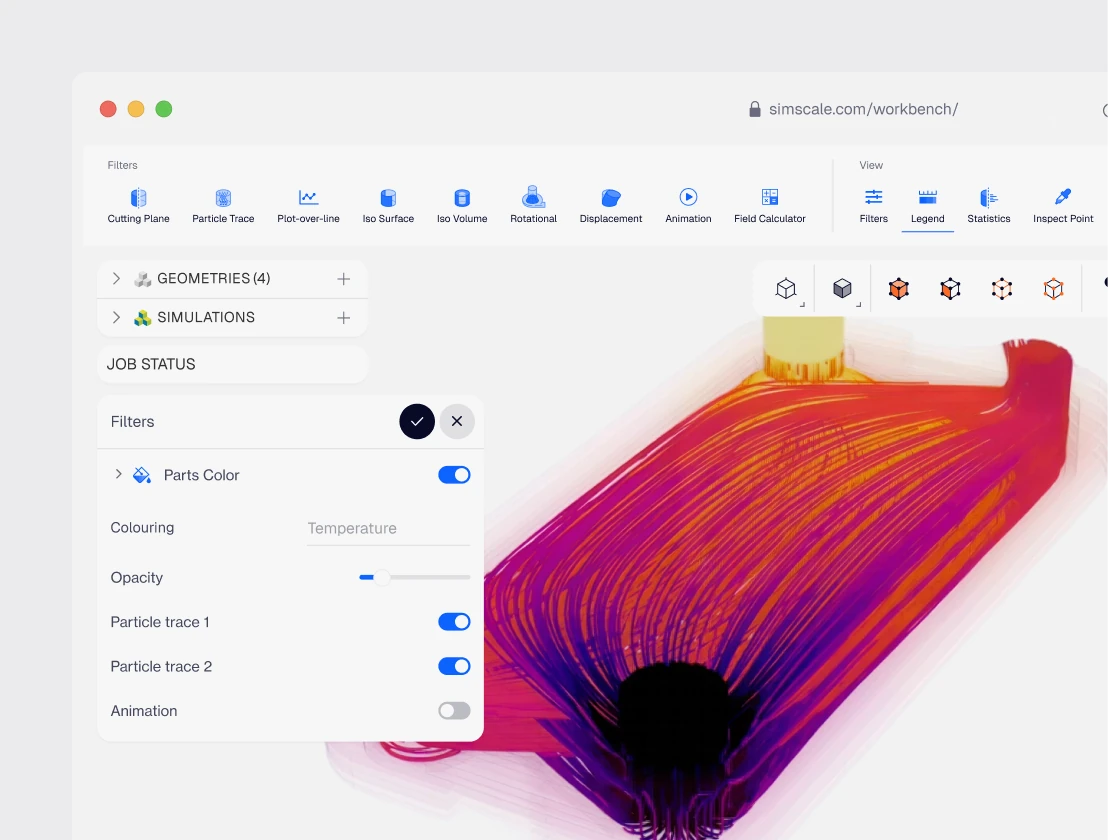
Task: Open the Field Calculator
Action: (x=770, y=206)
